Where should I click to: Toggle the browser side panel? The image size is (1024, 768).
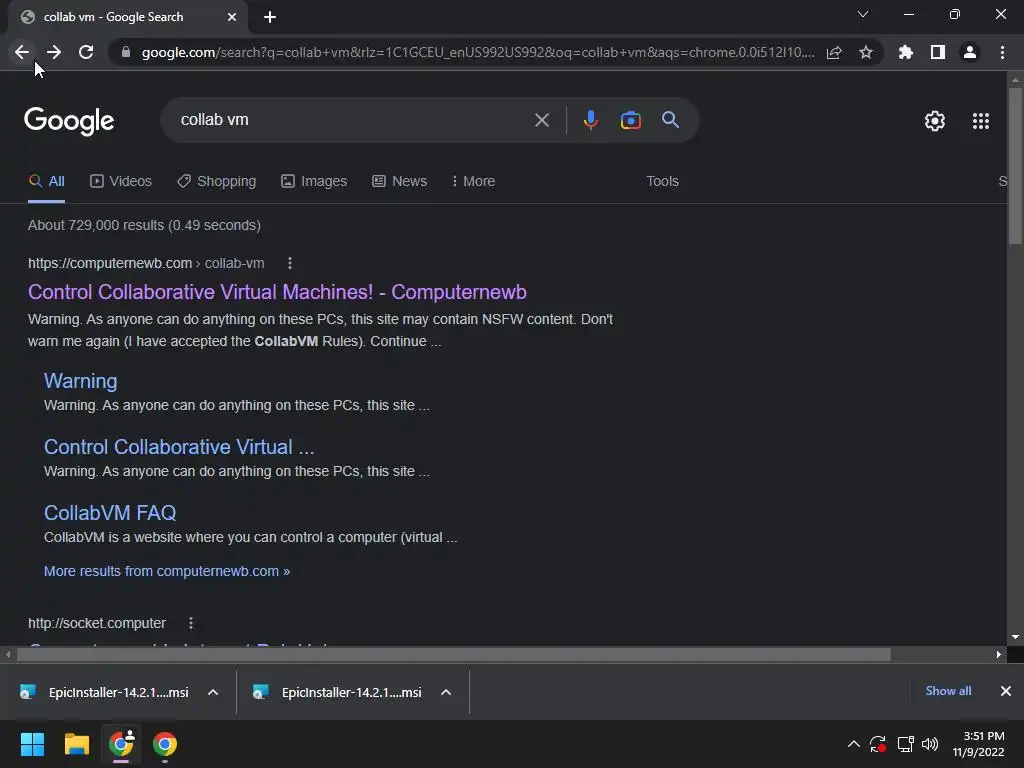coord(938,52)
